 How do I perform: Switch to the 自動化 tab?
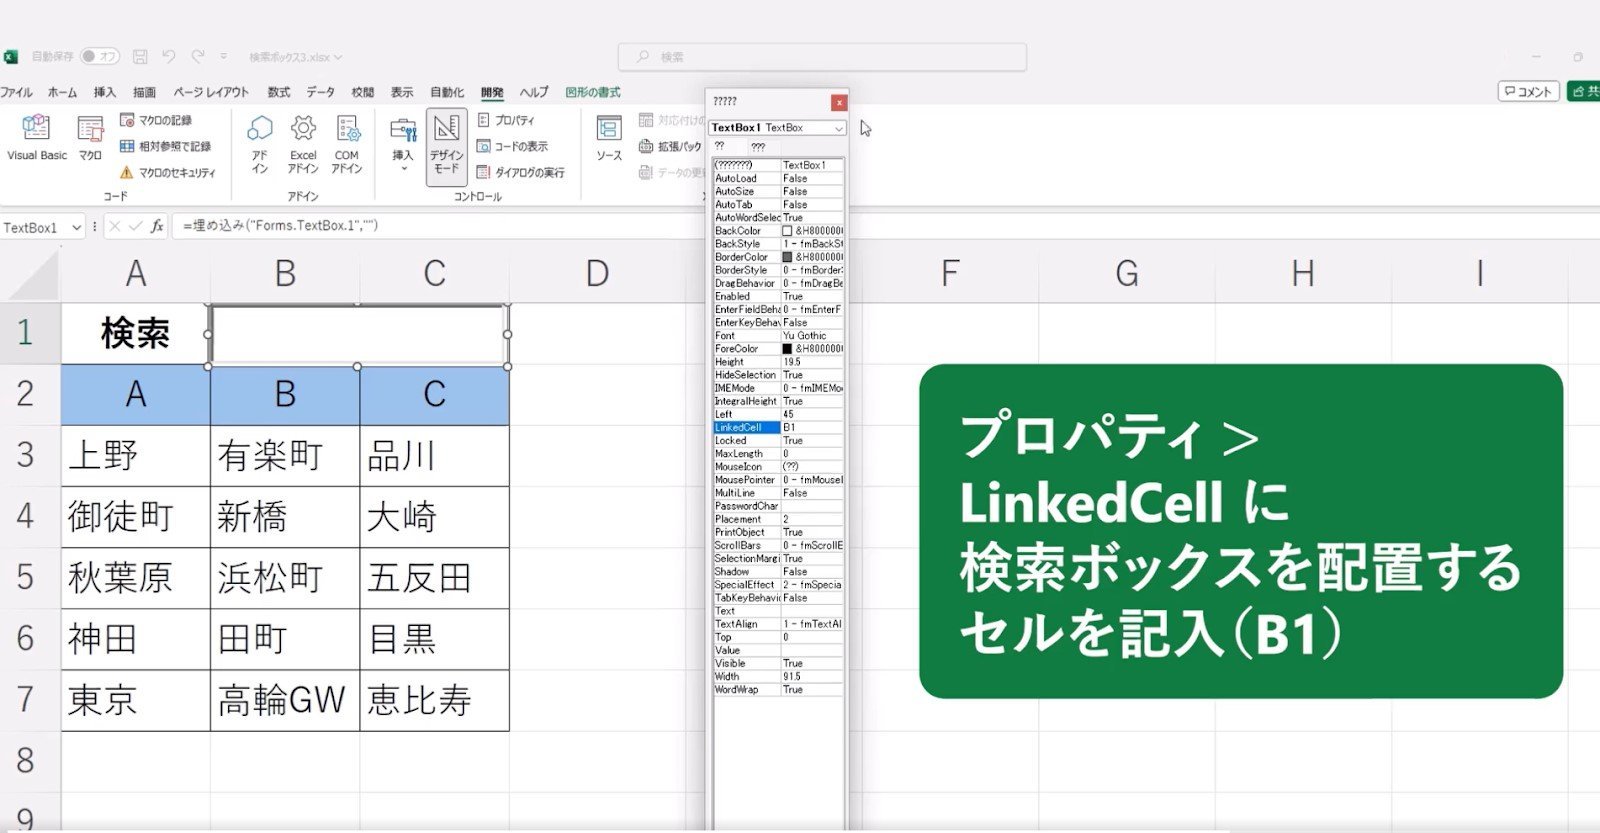(447, 92)
